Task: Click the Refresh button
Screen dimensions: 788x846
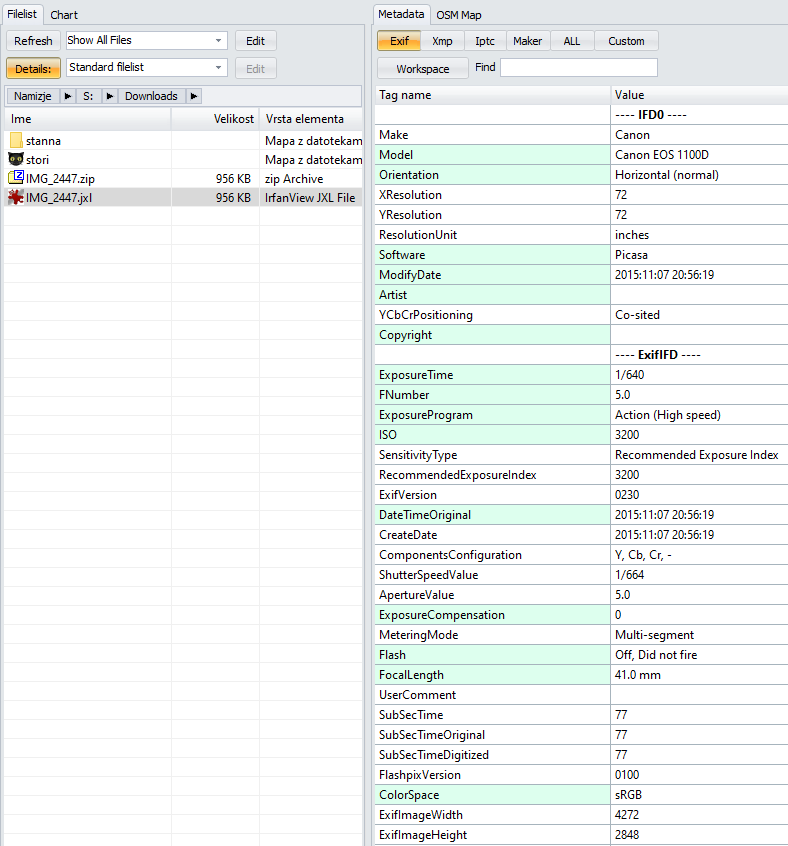Action: pos(34,41)
